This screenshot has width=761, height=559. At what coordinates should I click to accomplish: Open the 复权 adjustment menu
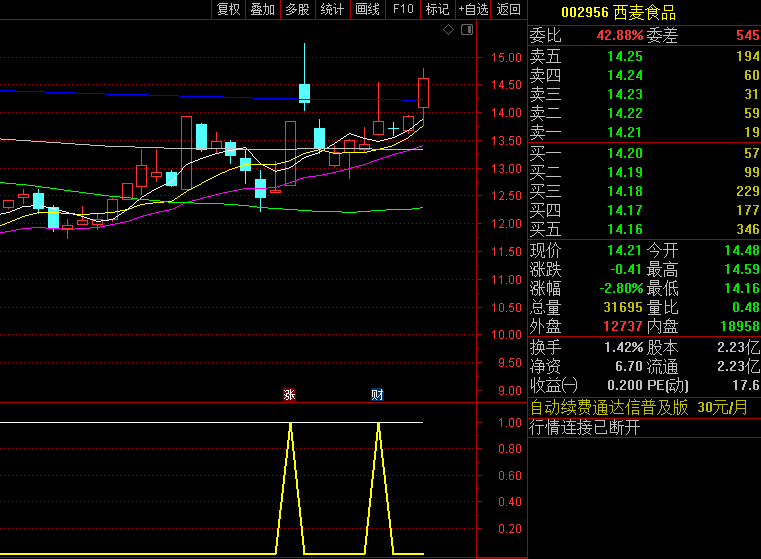tap(229, 9)
